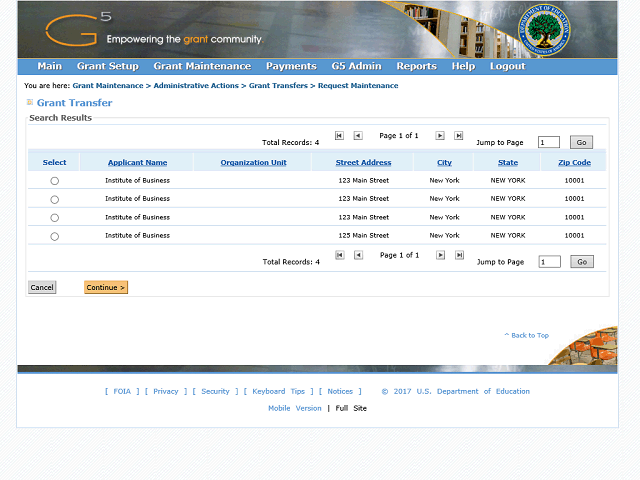Open the Payments menu
The width and height of the screenshot is (640, 480).
[291, 66]
